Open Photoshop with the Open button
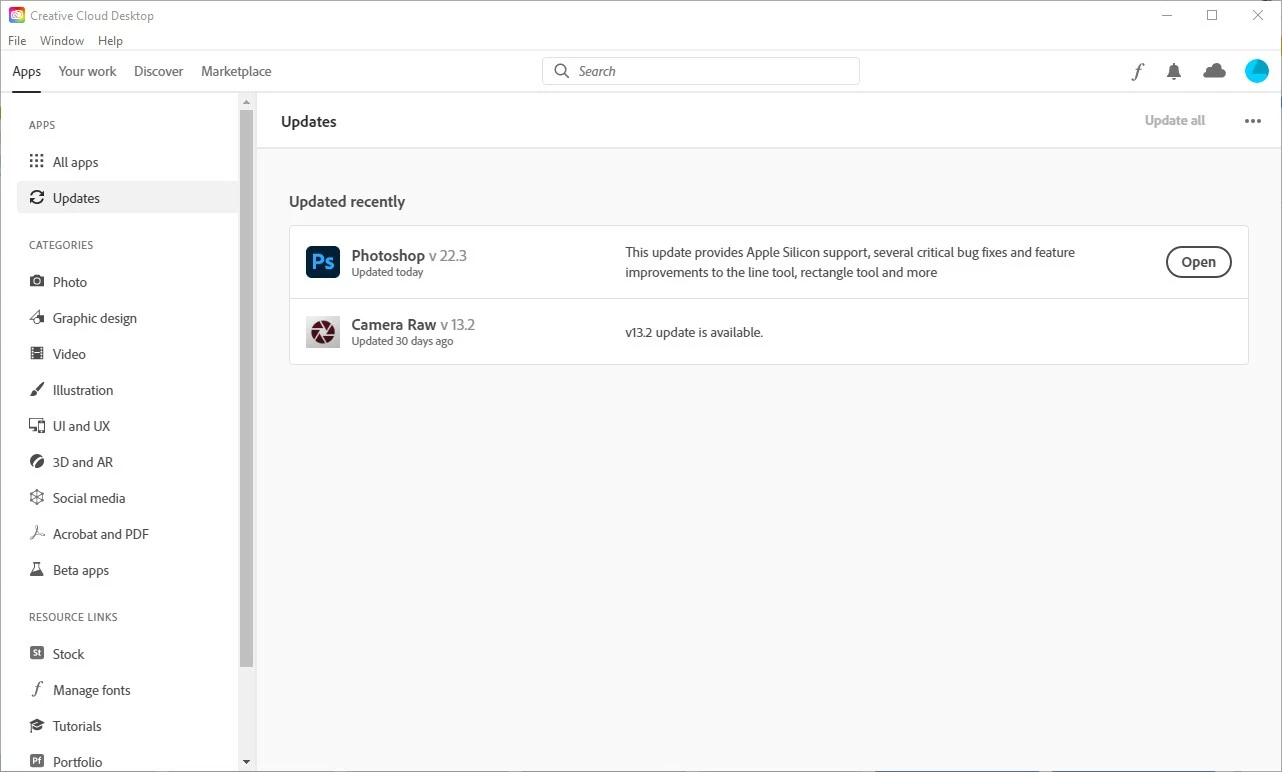Screen dimensions: 1282x772 [x=1198, y=262]
